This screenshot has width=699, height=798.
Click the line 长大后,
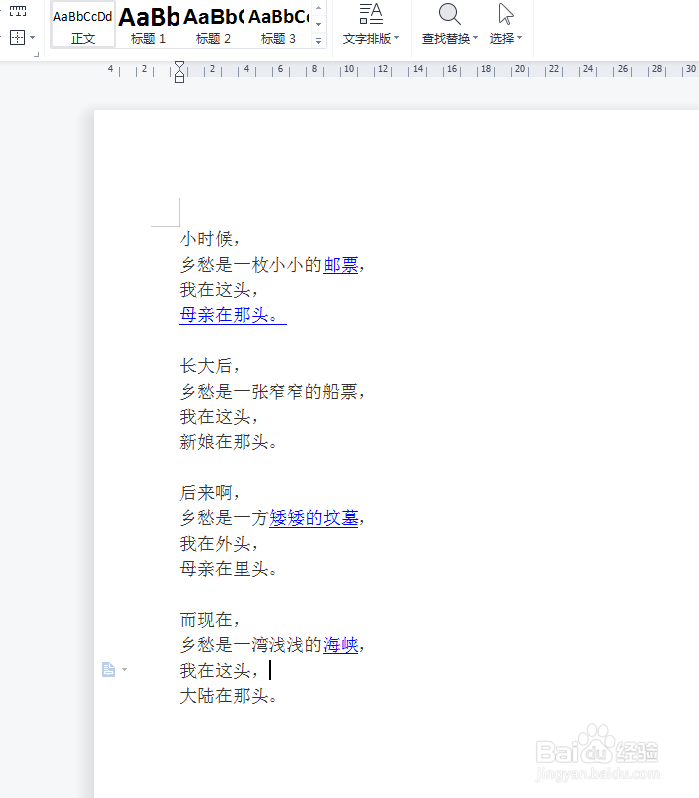(209, 365)
